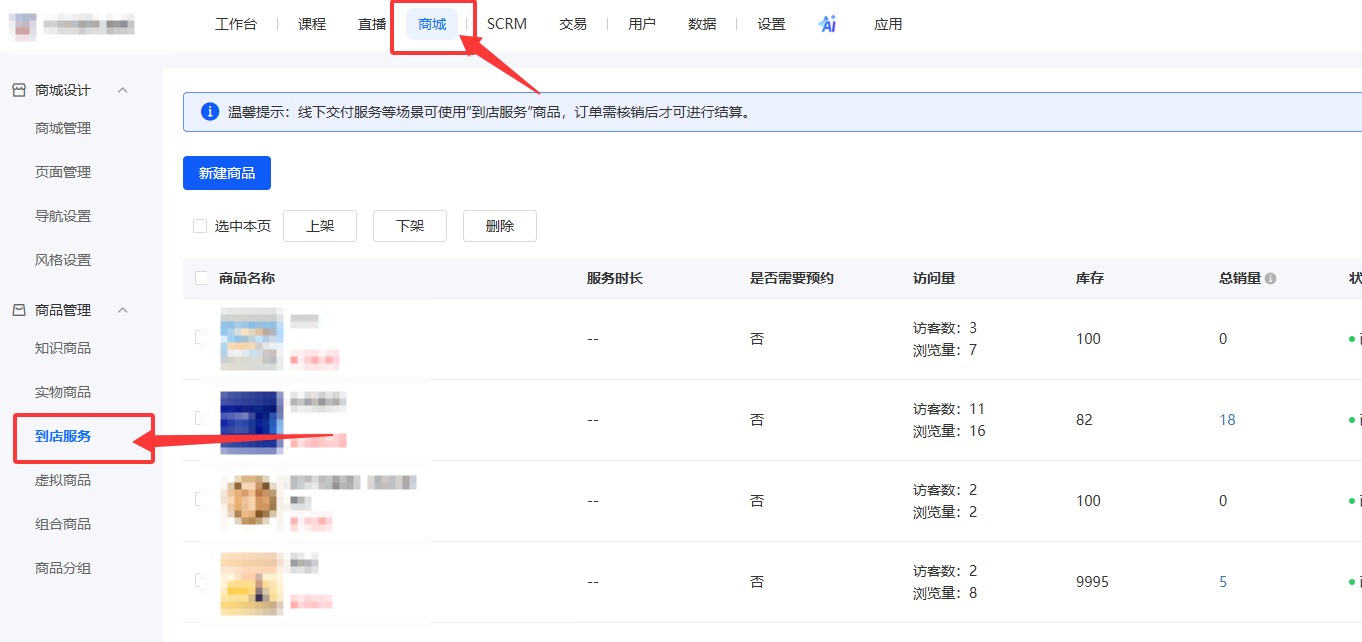Select 到店服务 in the sidebar

pyautogui.click(x=63, y=436)
